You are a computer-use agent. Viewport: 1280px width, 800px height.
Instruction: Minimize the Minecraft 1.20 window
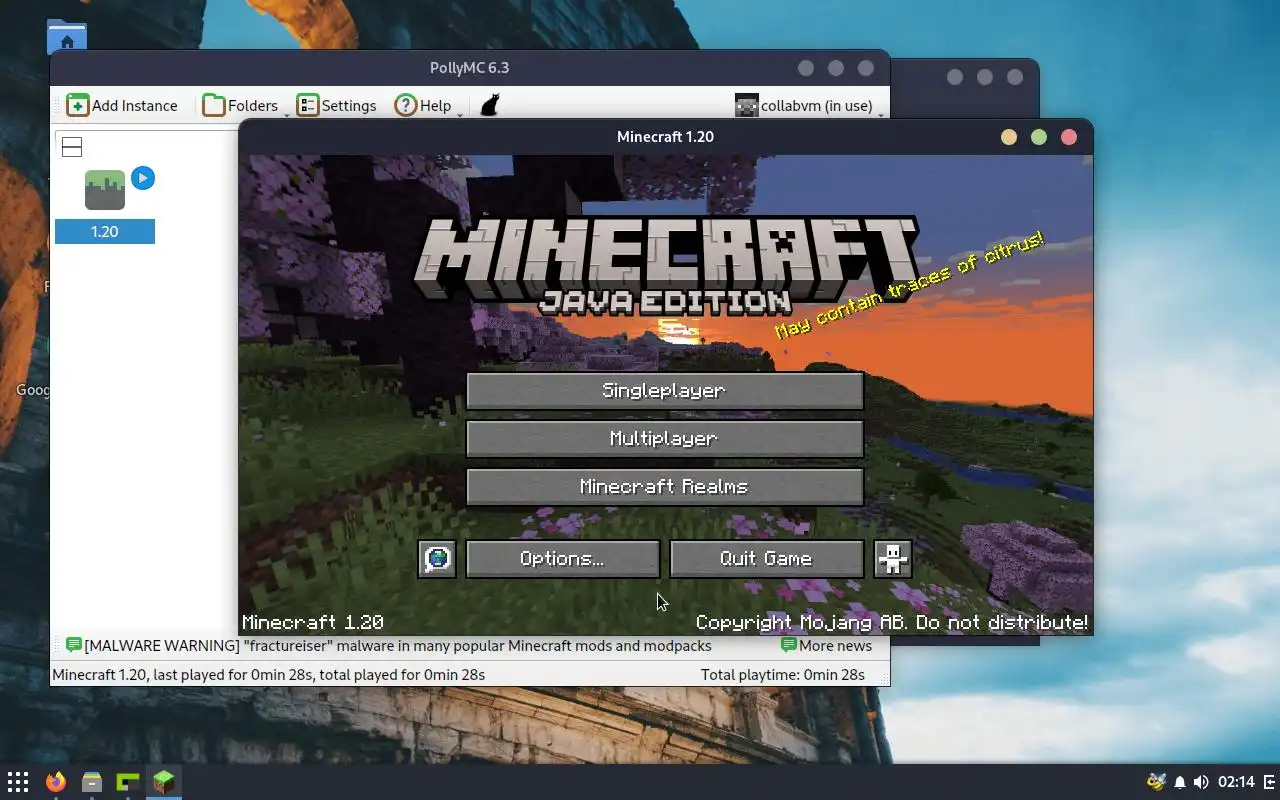tap(1009, 137)
